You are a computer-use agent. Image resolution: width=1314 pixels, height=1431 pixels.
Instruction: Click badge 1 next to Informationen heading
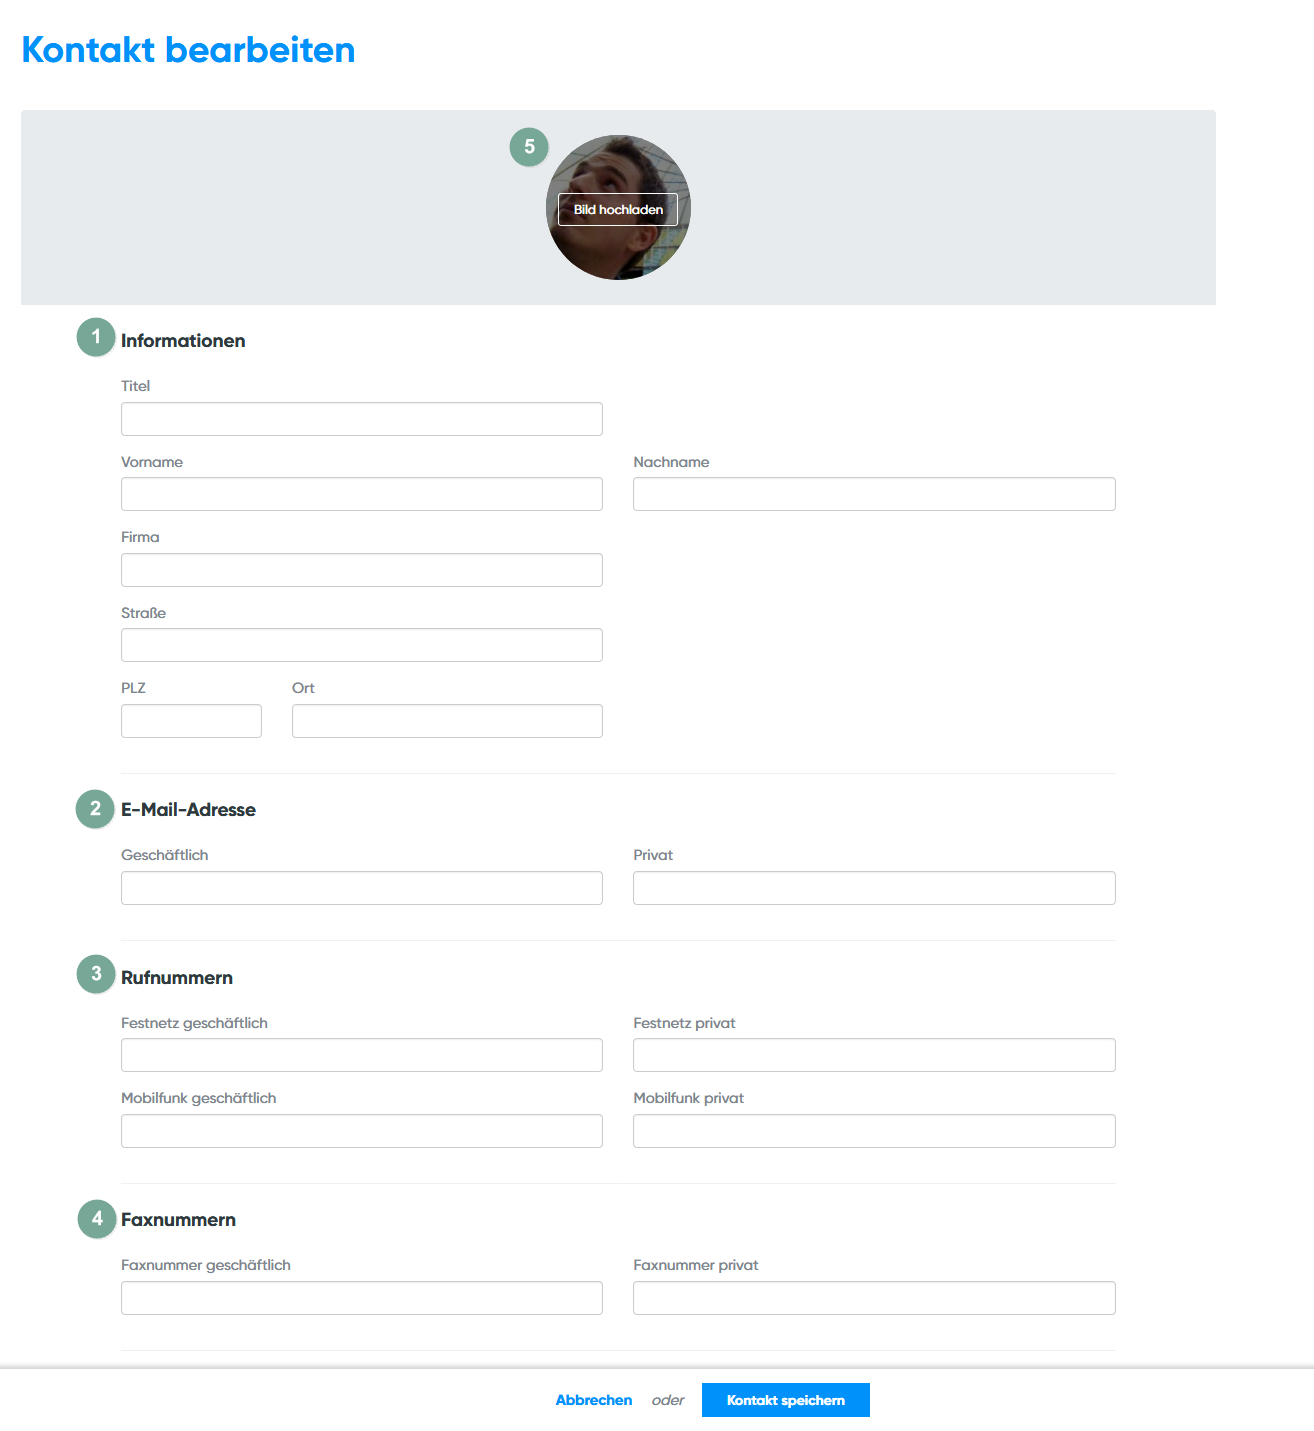click(96, 337)
